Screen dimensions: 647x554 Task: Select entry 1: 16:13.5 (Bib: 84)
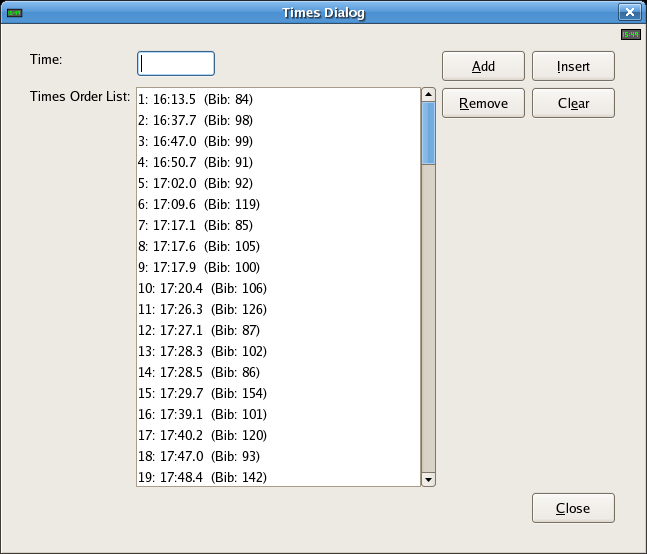tap(195, 99)
